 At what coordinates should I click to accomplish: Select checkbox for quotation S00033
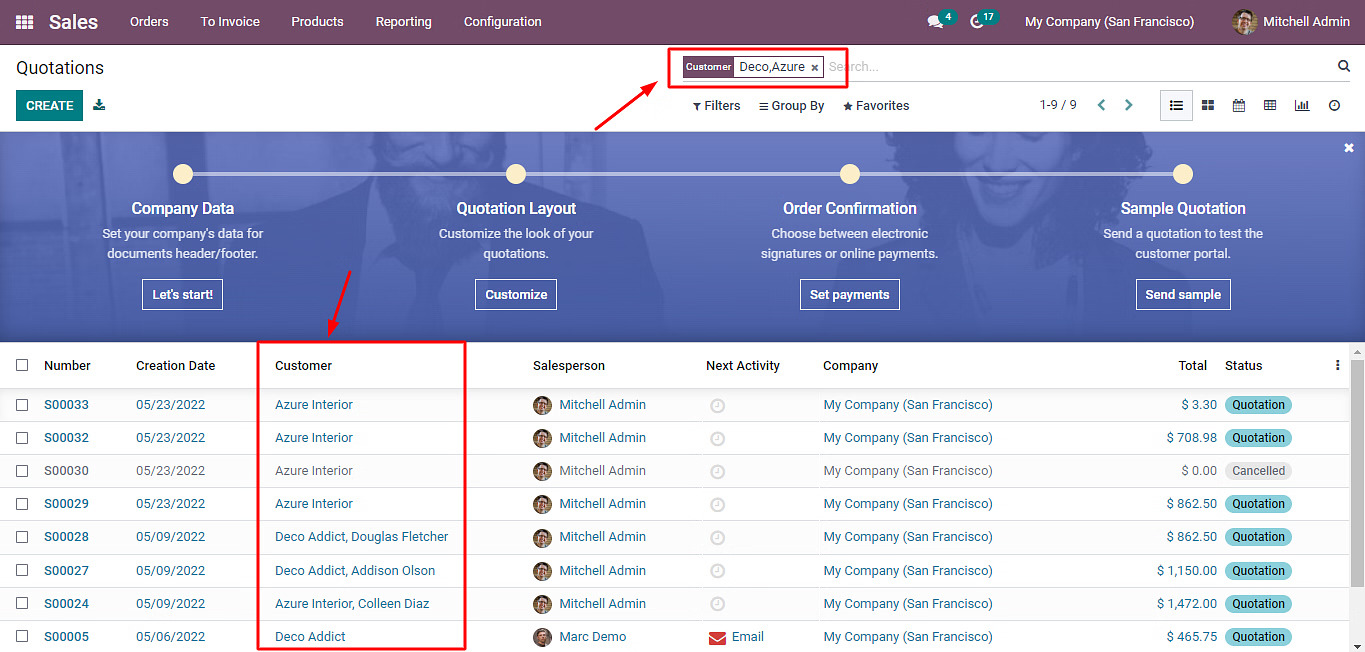[x=22, y=405]
